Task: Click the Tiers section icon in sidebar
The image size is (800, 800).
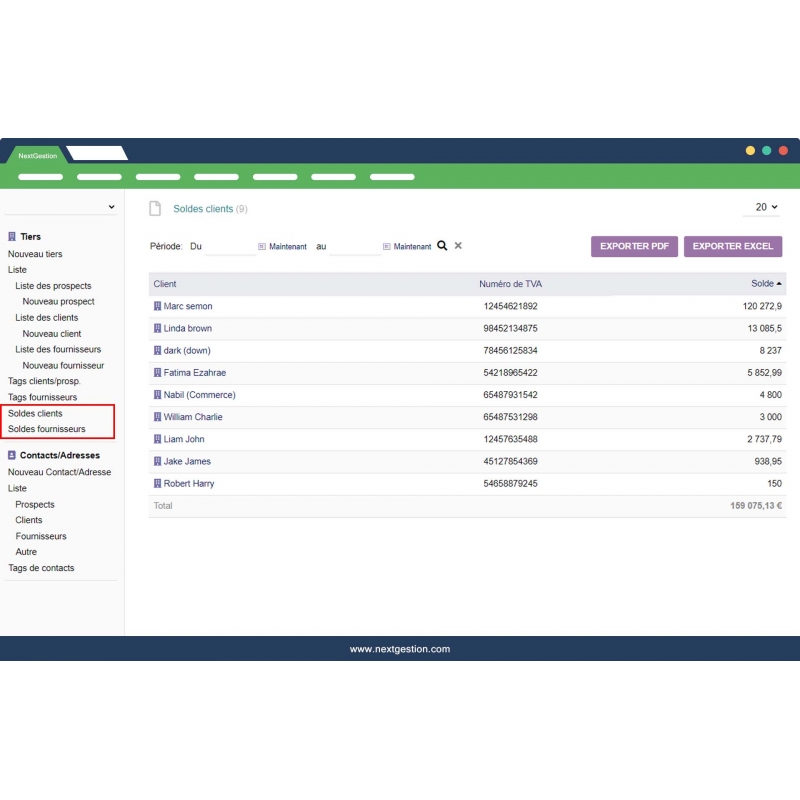Action: point(12,237)
